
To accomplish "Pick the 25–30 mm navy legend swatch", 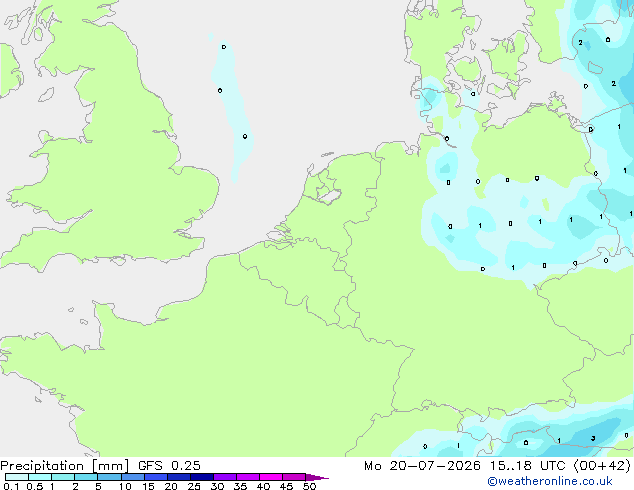I will coord(201,477).
